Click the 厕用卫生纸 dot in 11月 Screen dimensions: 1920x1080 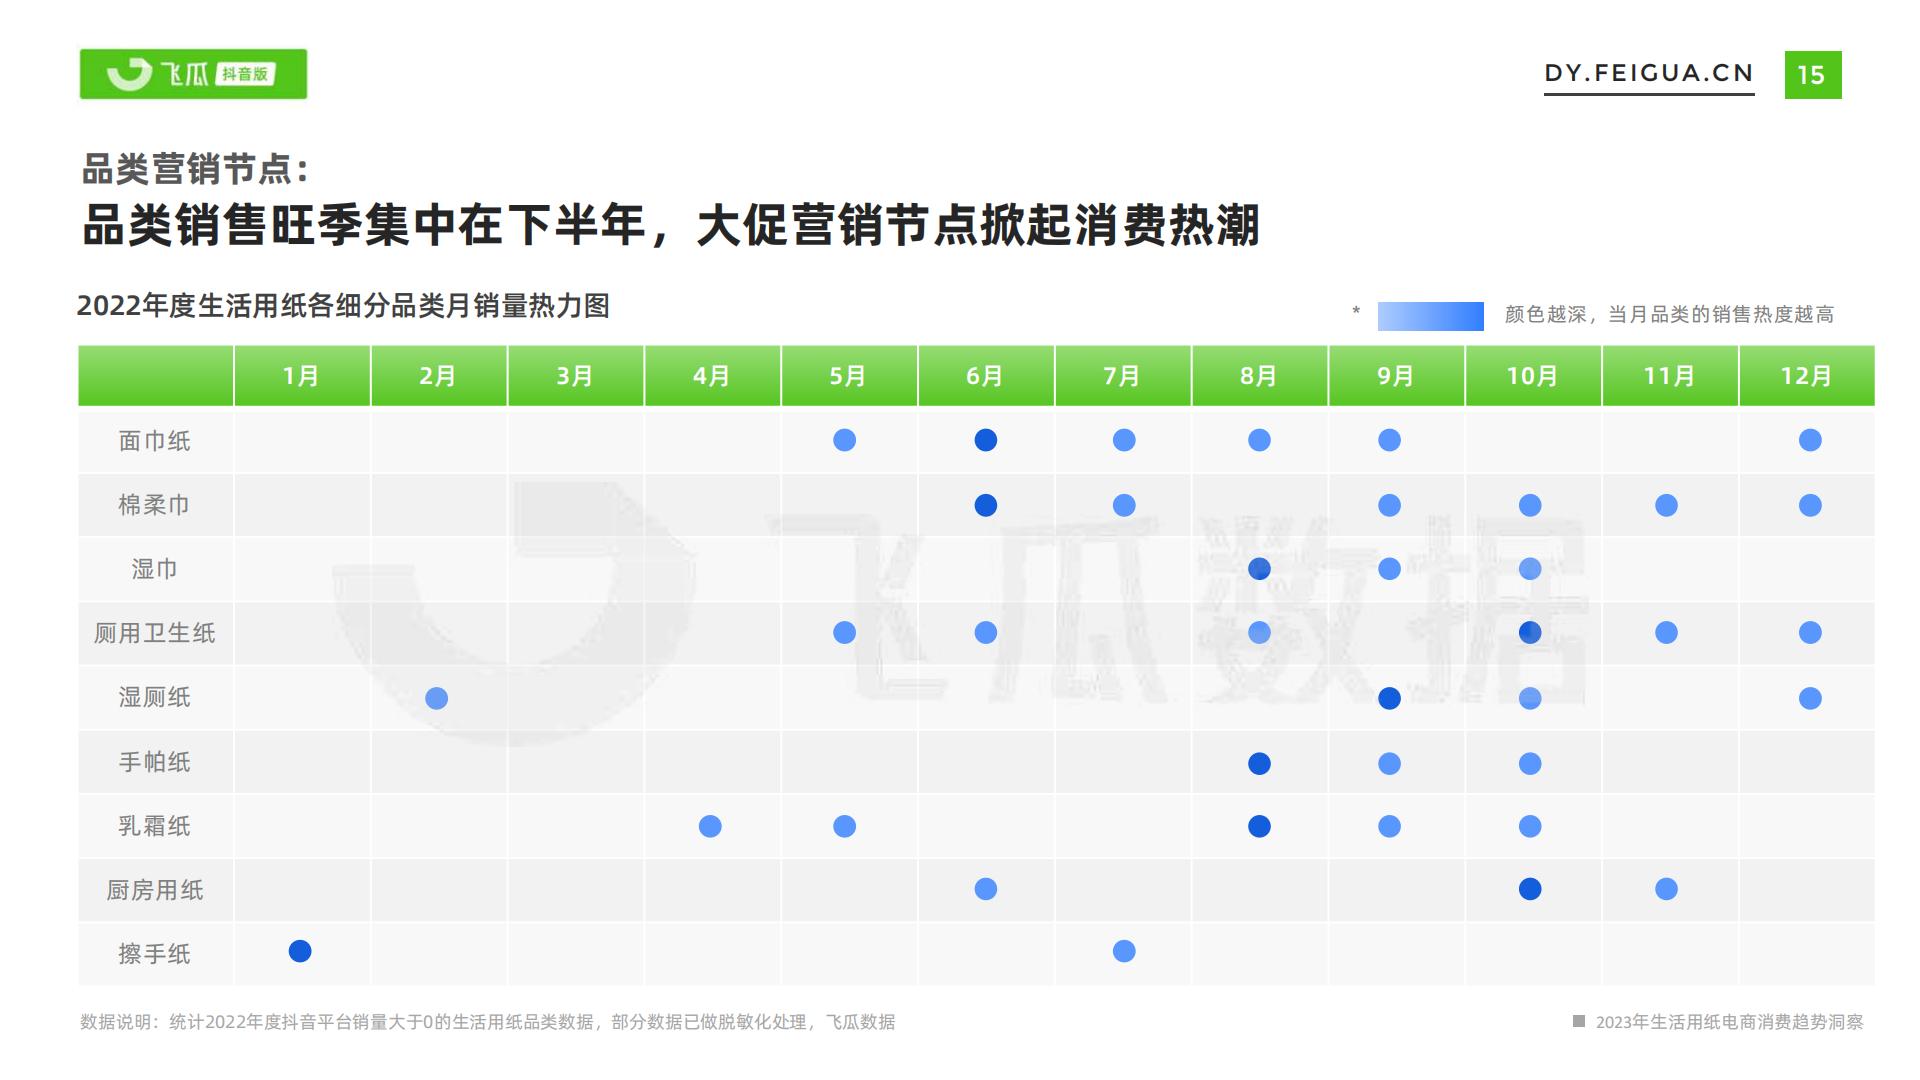click(x=1666, y=632)
